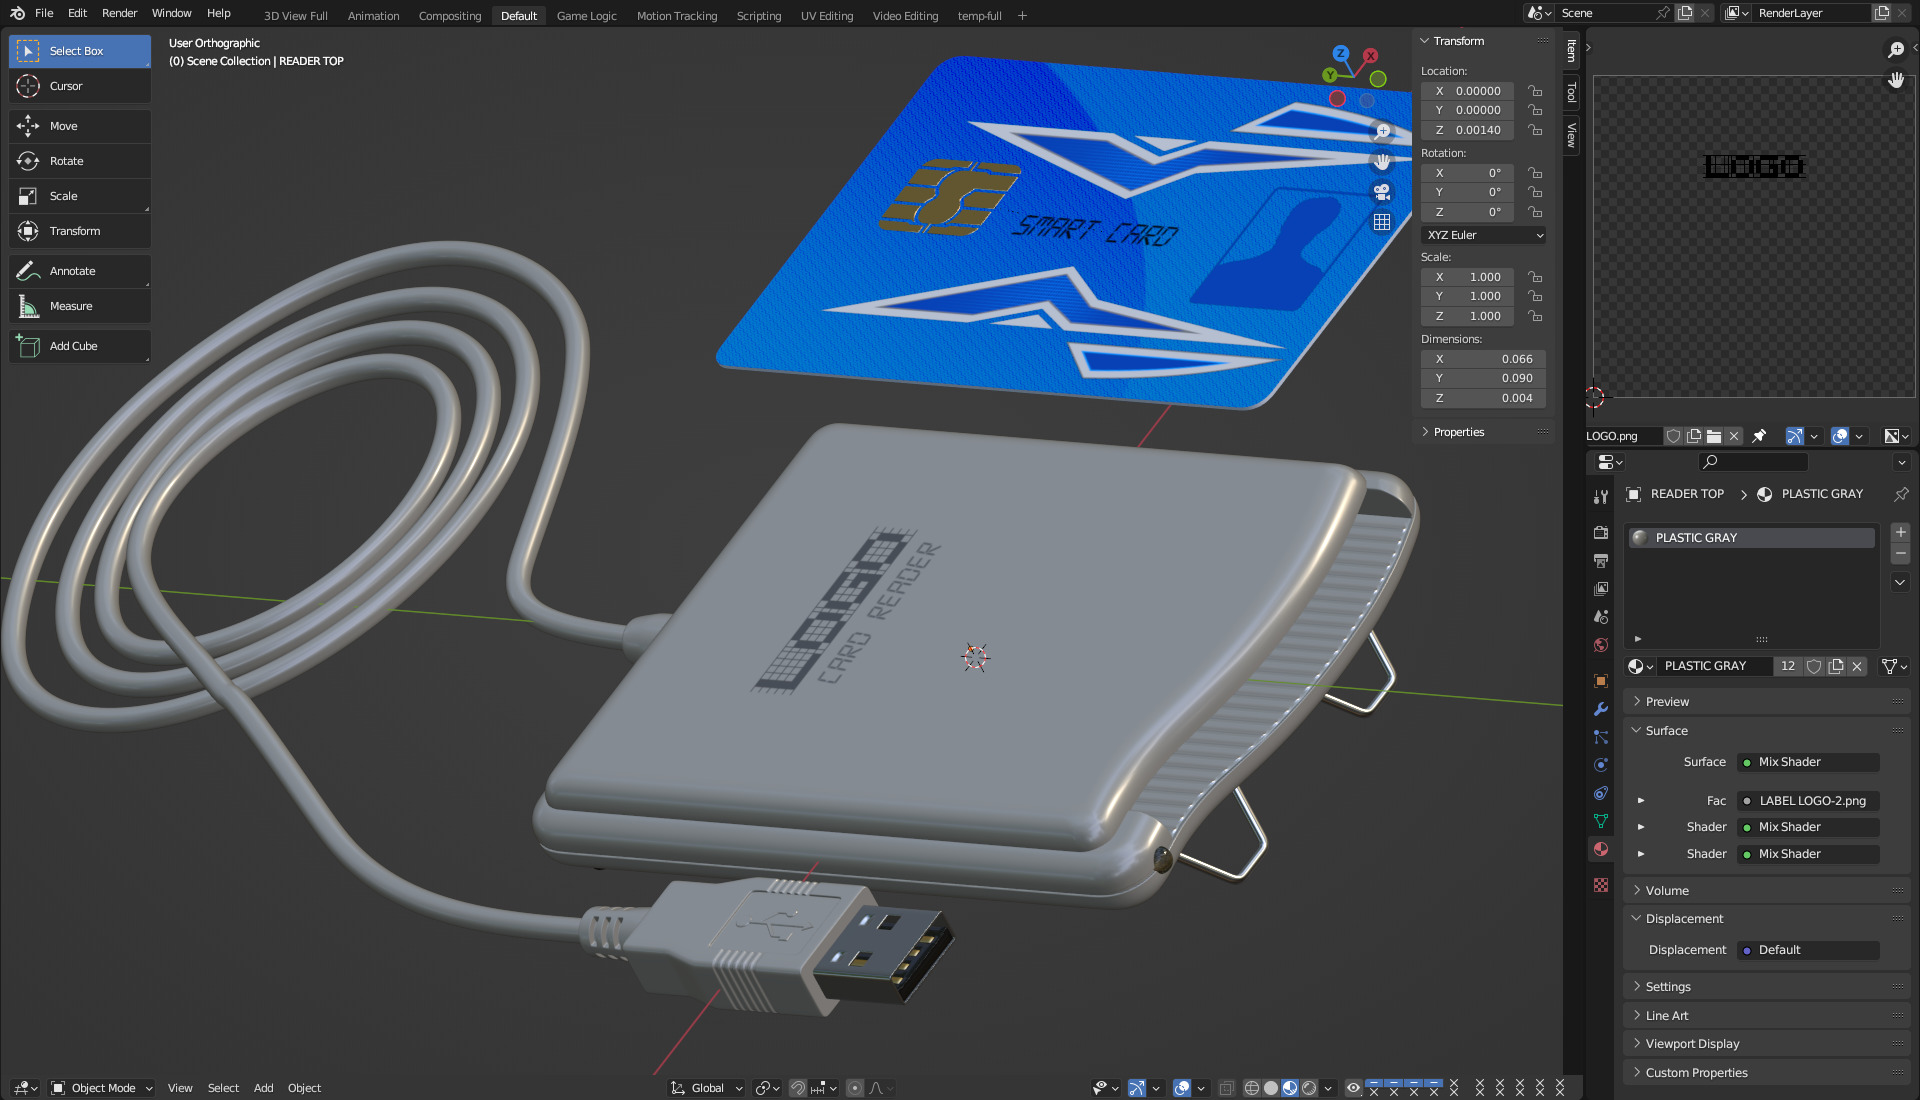Screen dimensions: 1920x1100
Task: Click the Select Box tool
Action: pos(80,51)
